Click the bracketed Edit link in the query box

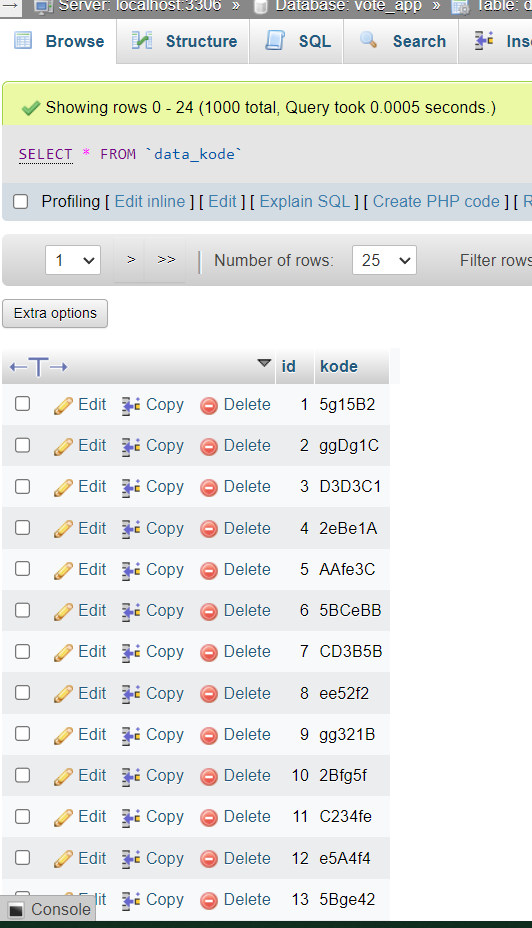click(223, 202)
